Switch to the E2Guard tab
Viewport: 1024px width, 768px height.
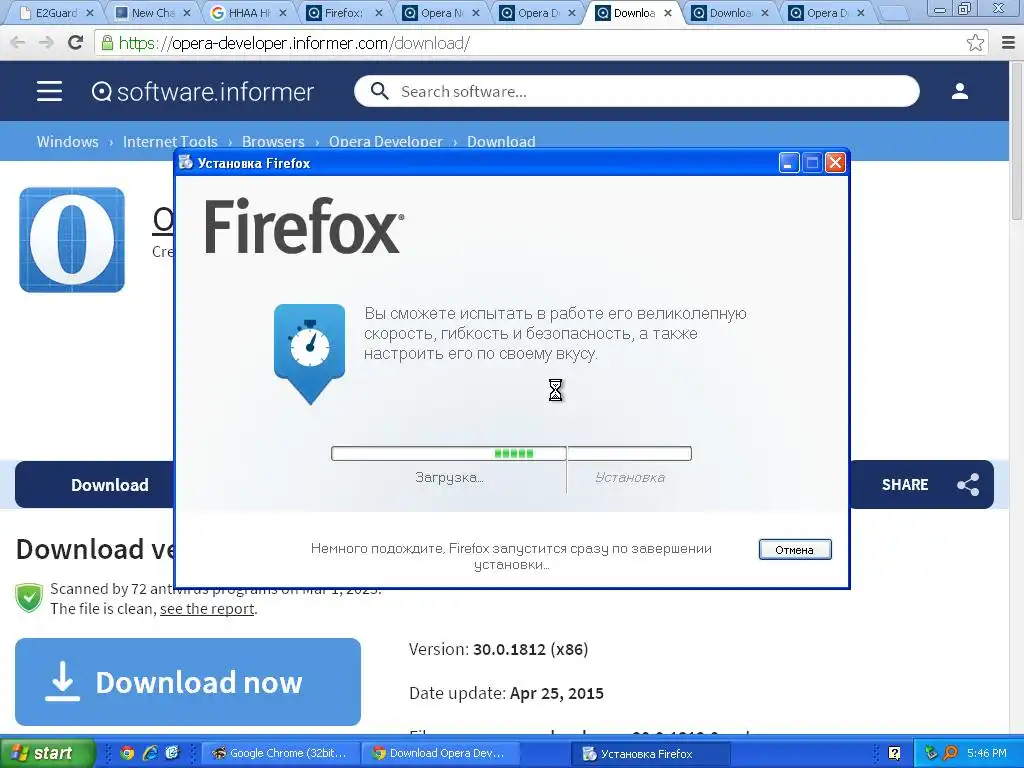57,12
